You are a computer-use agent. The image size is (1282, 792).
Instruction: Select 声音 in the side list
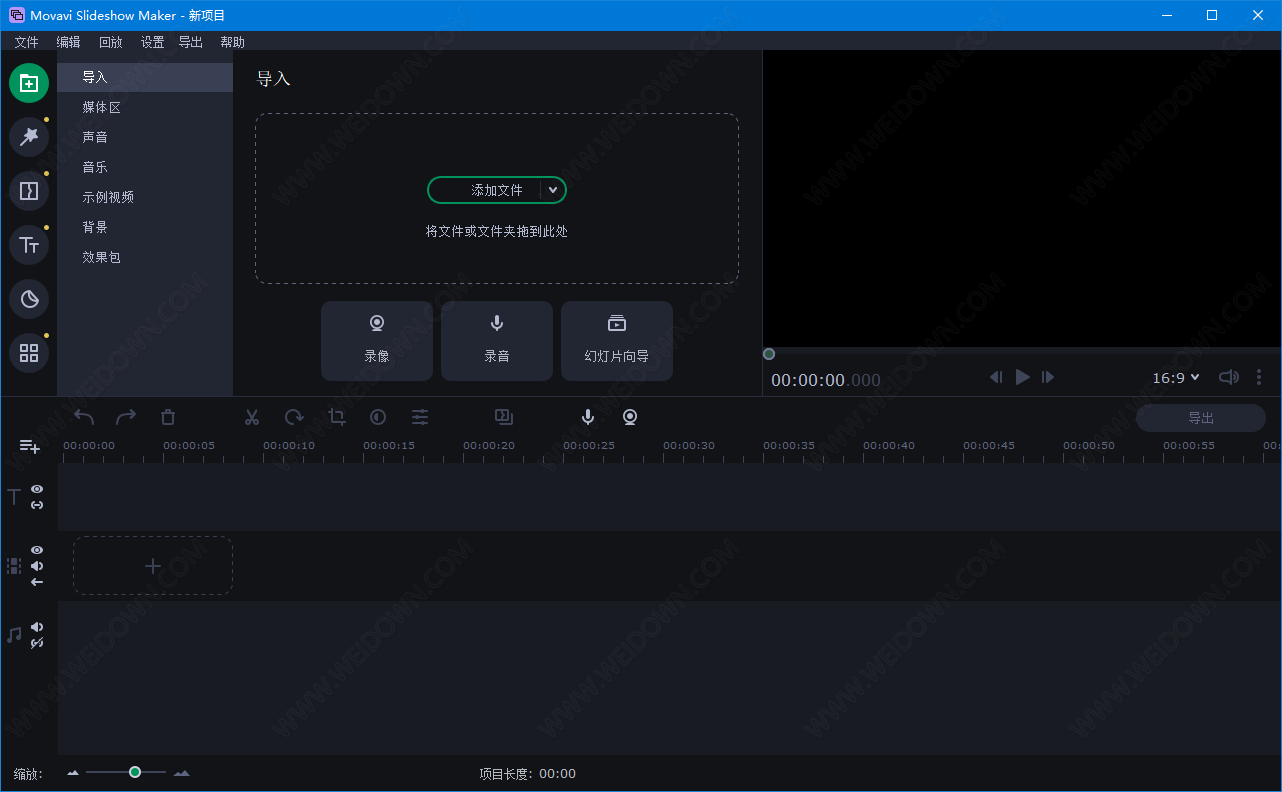[145, 137]
